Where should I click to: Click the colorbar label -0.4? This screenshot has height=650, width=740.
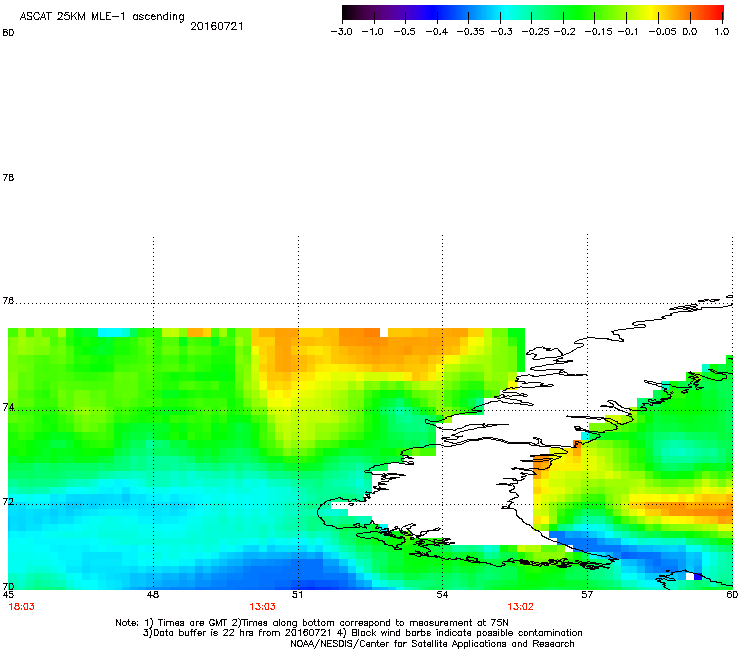437,32
